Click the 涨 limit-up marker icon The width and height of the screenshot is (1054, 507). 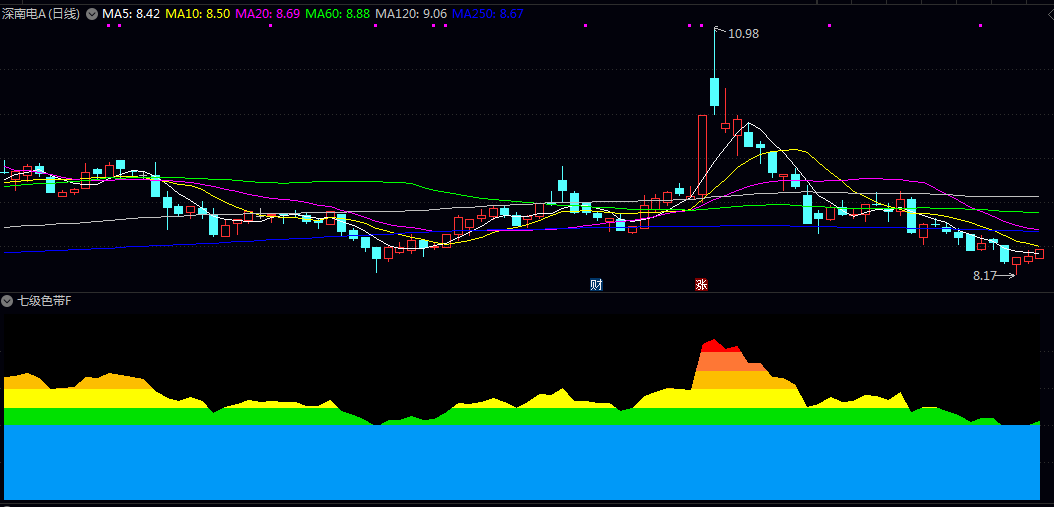pyautogui.click(x=701, y=285)
